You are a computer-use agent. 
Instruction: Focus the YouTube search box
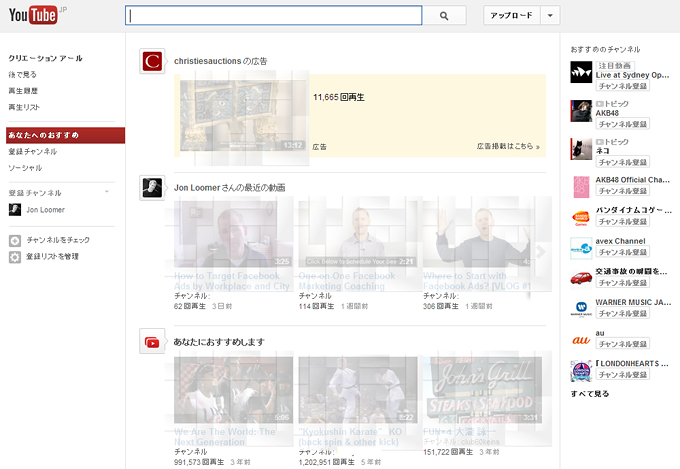tap(274, 16)
